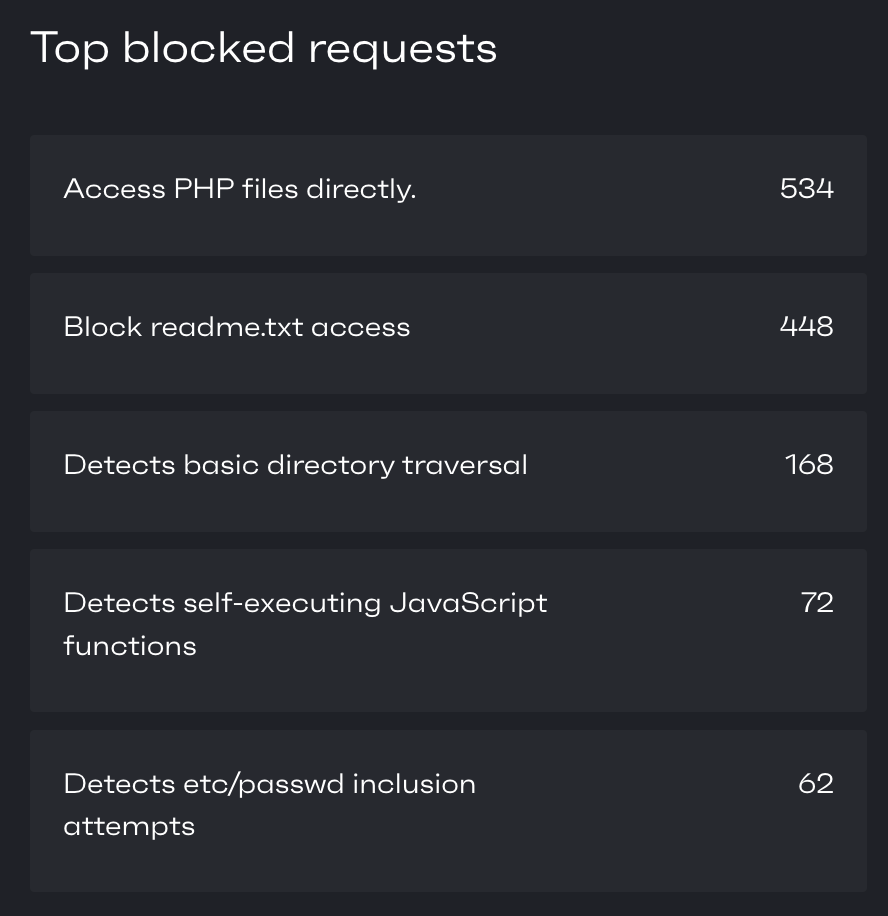The height and width of the screenshot is (916, 888).
Task: Click the row card containing count 534
Action: pyautogui.click(x=448, y=196)
